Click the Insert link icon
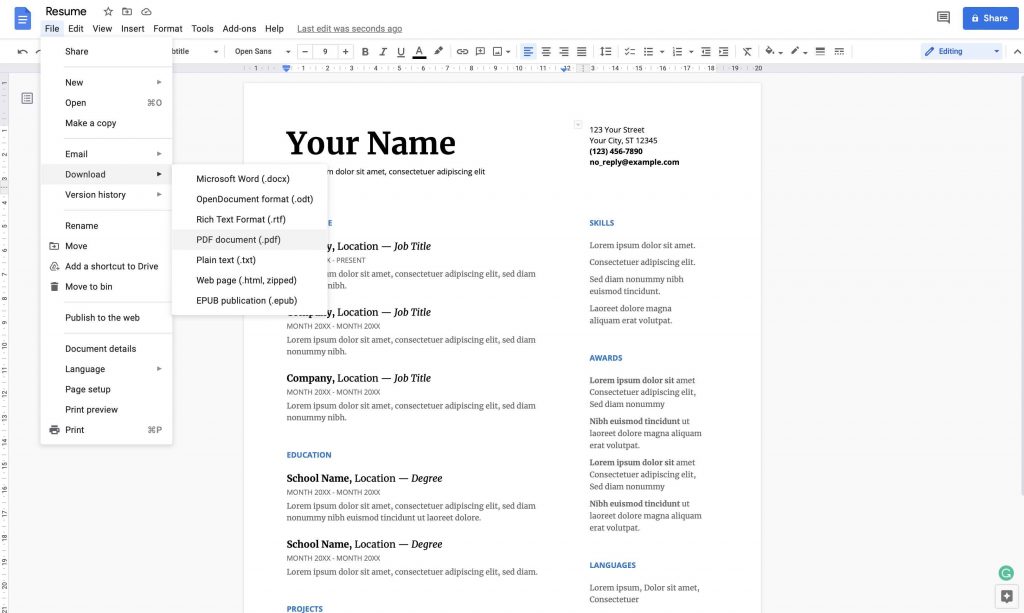The width and height of the screenshot is (1024, 613). click(x=462, y=51)
